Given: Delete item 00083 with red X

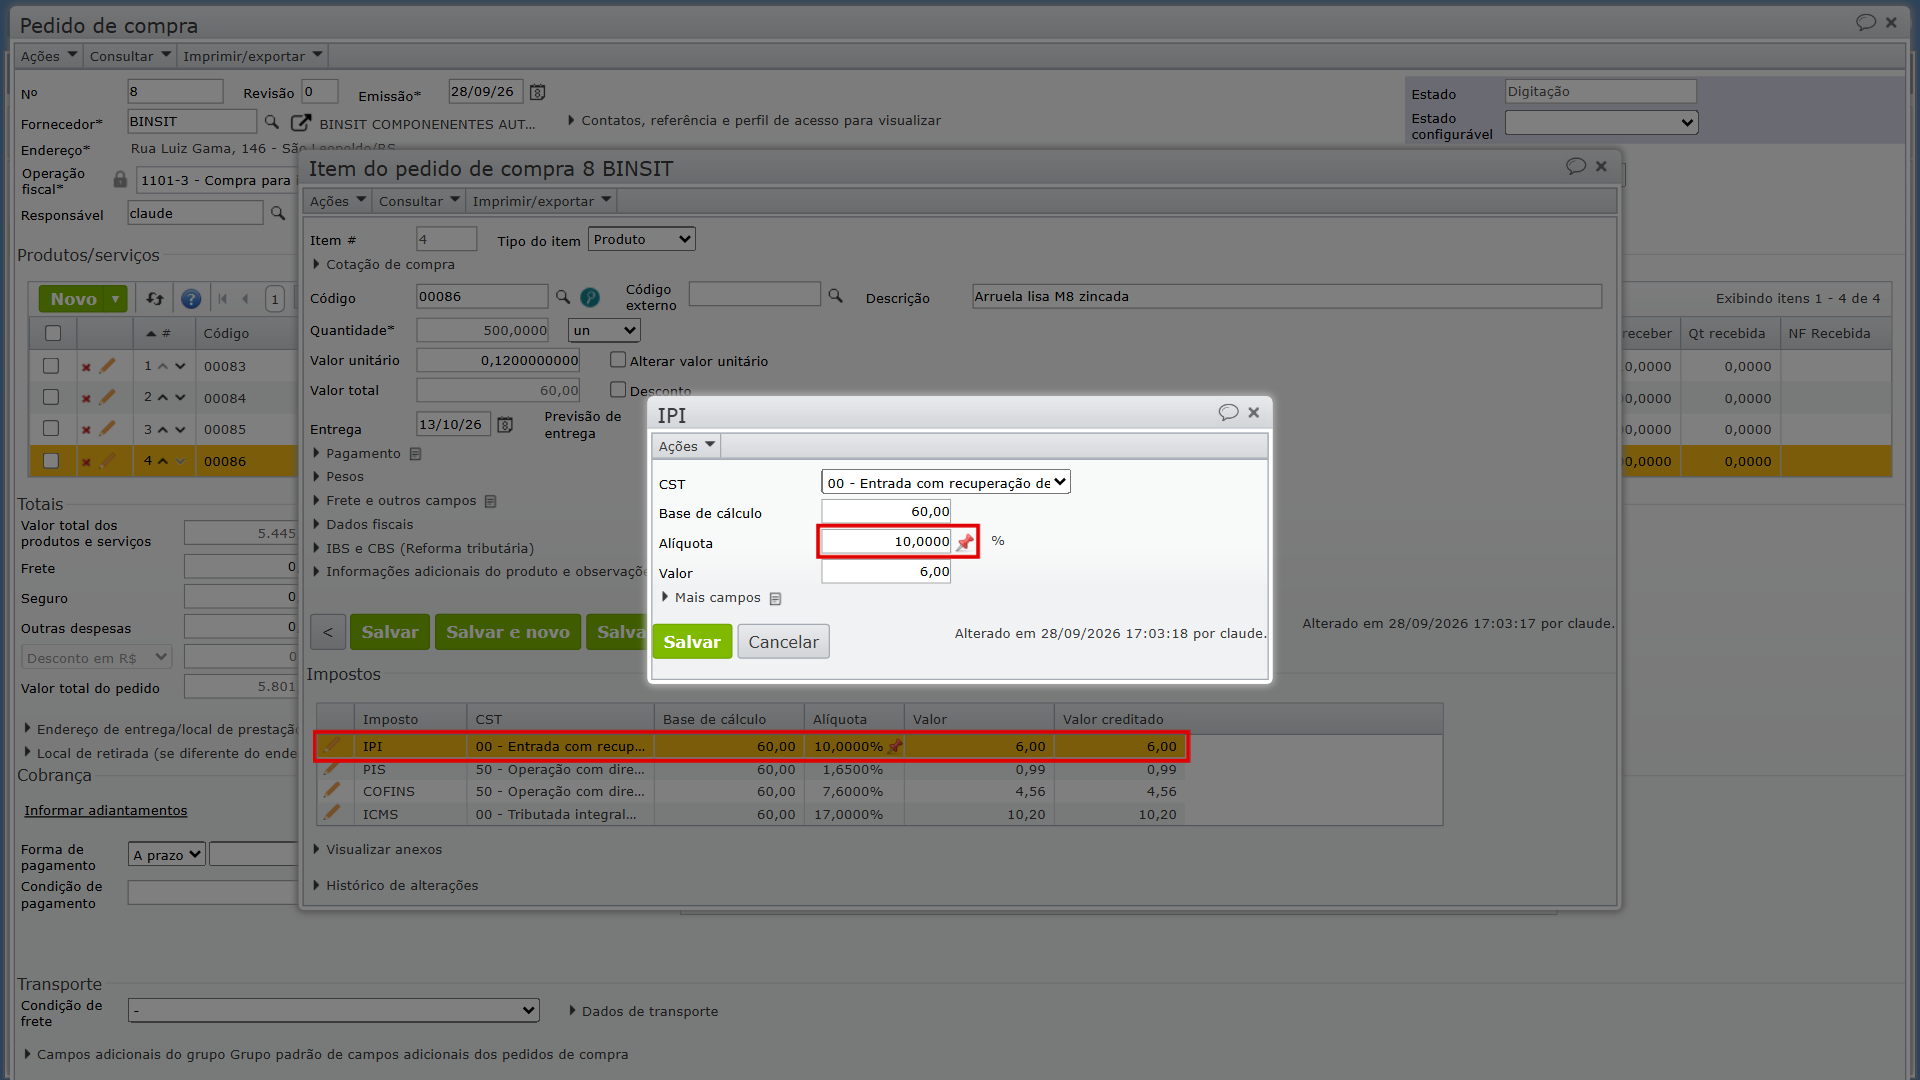Looking at the screenshot, I should pyautogui.click(x=86, y=367).
